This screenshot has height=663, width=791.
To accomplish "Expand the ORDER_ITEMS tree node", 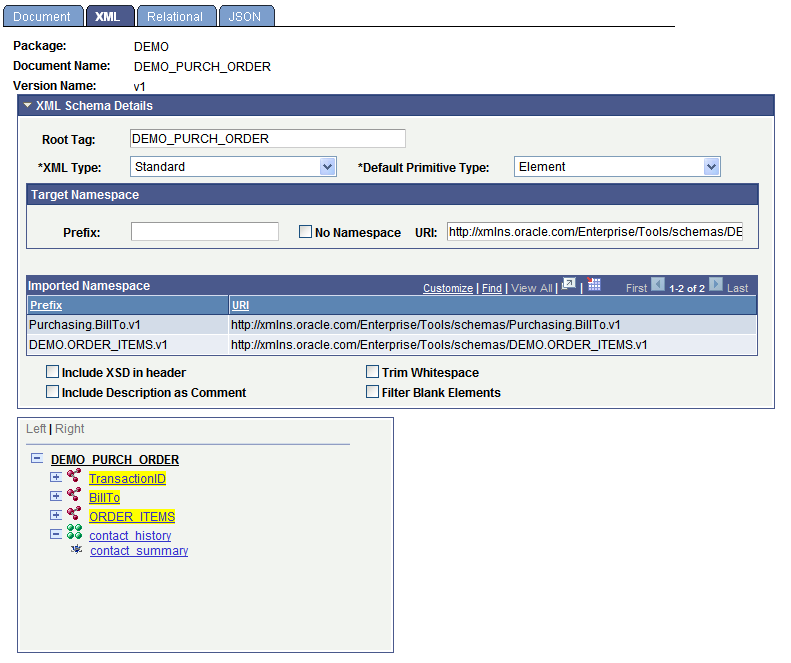I will click(56, 515).
